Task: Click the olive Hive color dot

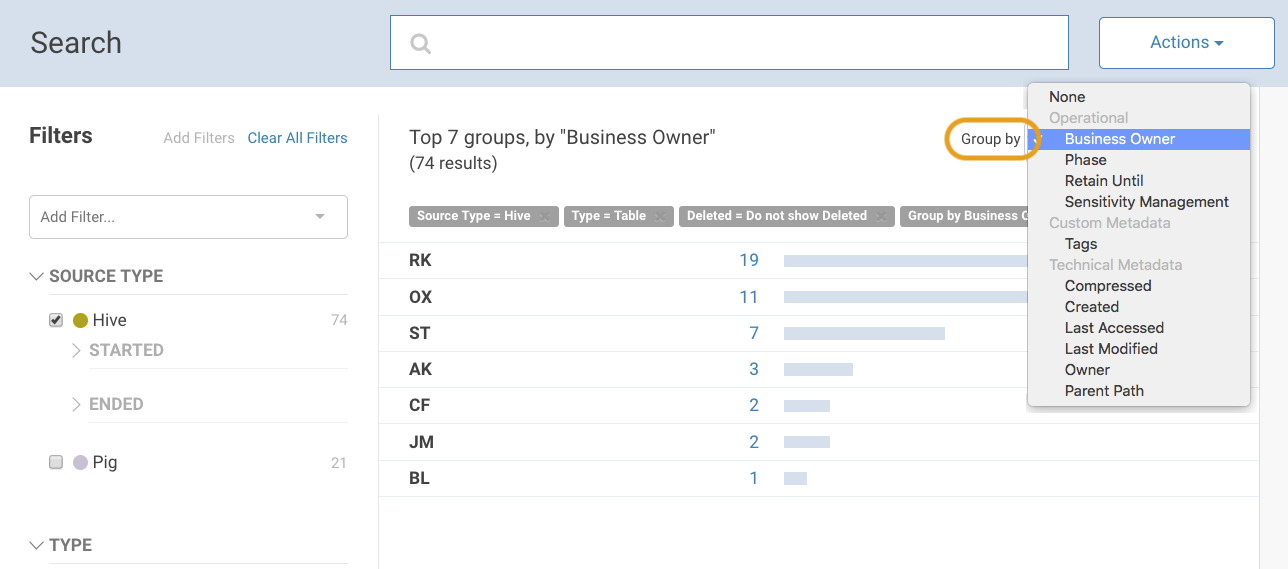Action: pyautogui.click(x=80, y=321)
